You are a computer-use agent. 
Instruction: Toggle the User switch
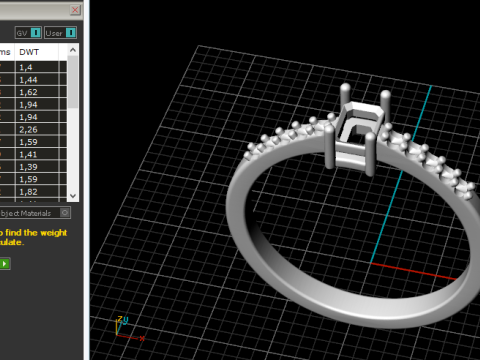(60, 33)
